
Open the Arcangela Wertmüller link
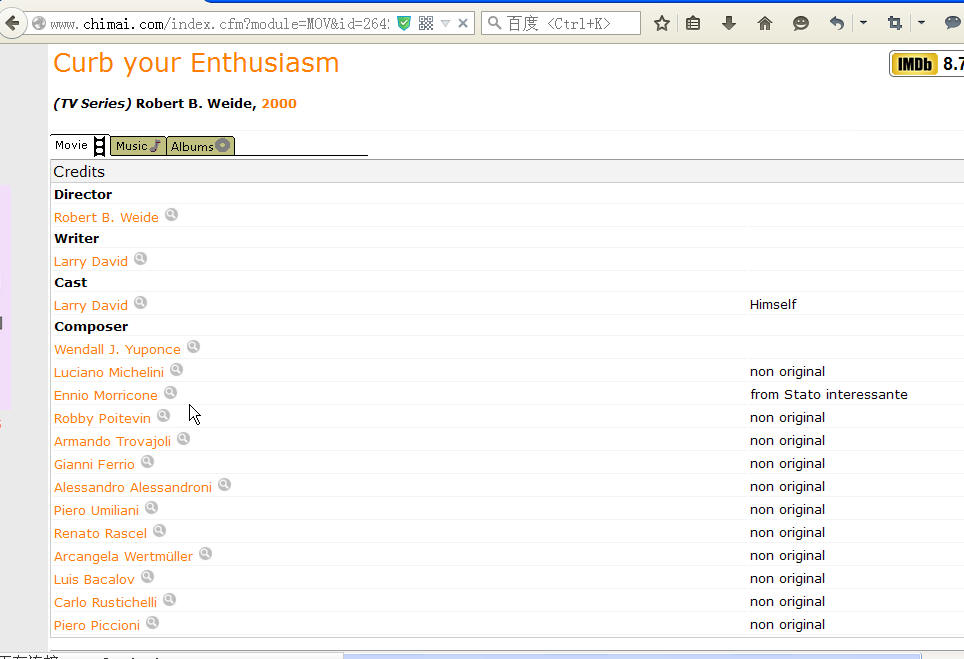pyautogui.click(x=124, y=557)
